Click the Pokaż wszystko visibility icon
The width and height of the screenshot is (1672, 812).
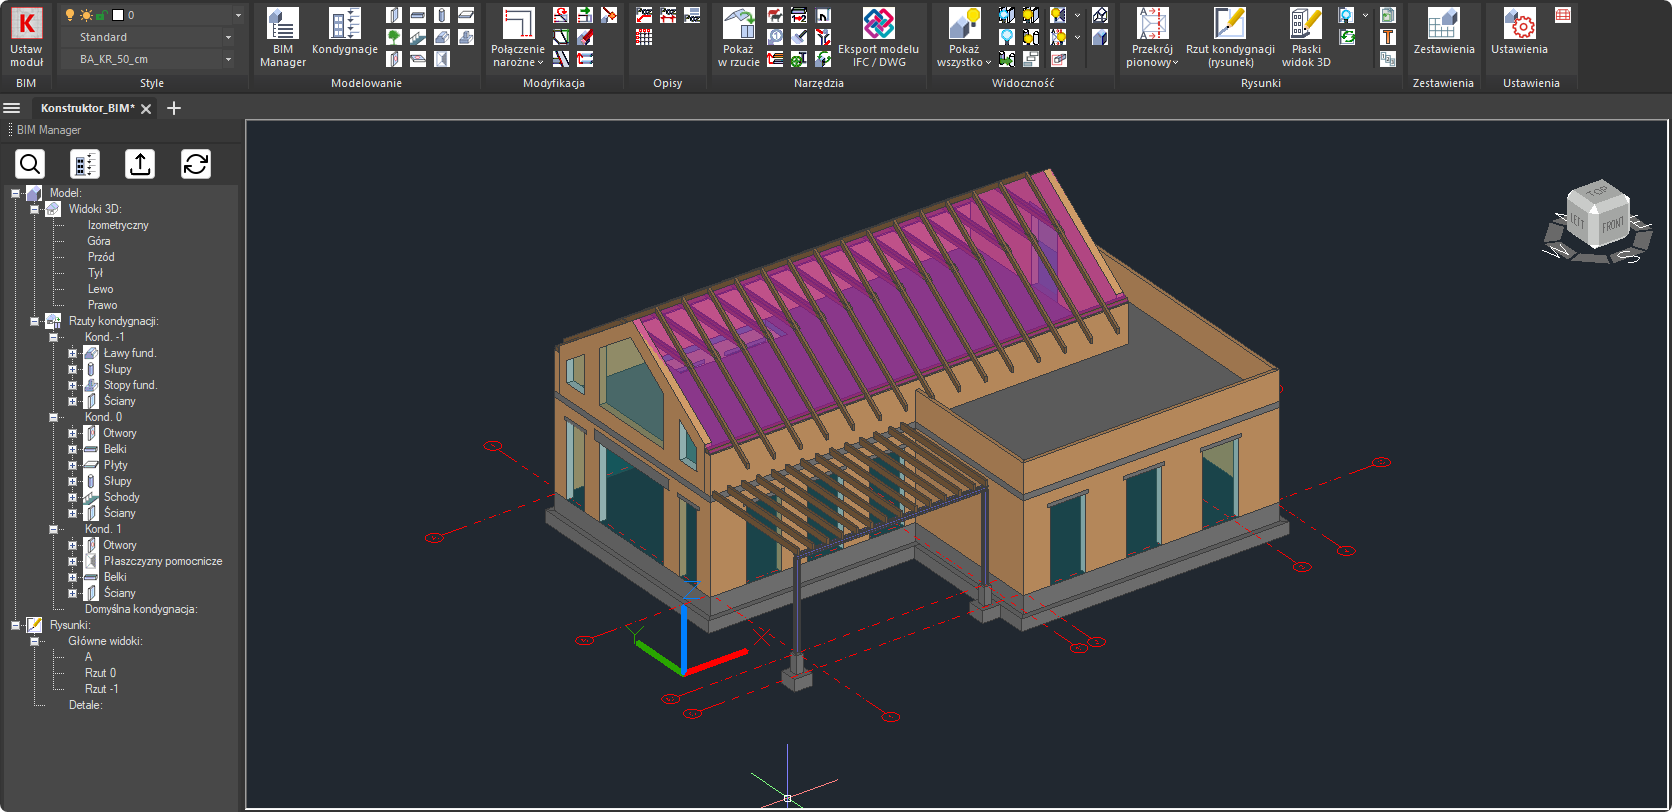[x=964, y=23]
